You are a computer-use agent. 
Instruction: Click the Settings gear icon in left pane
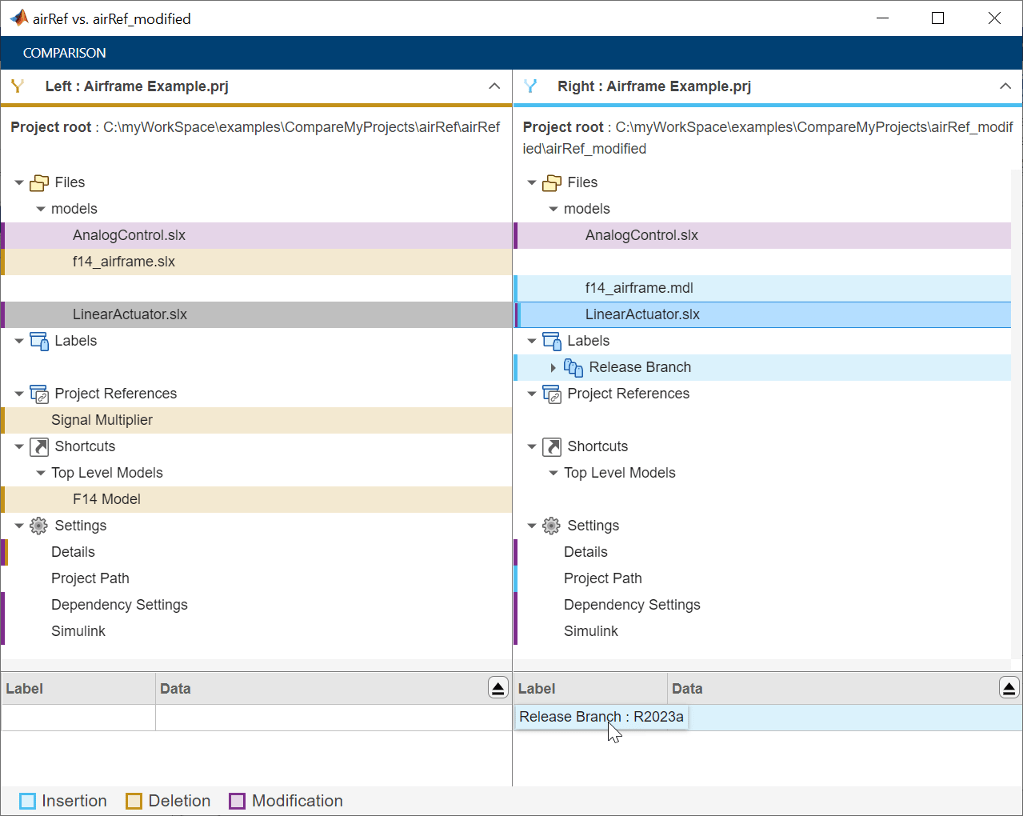point(40,526)
